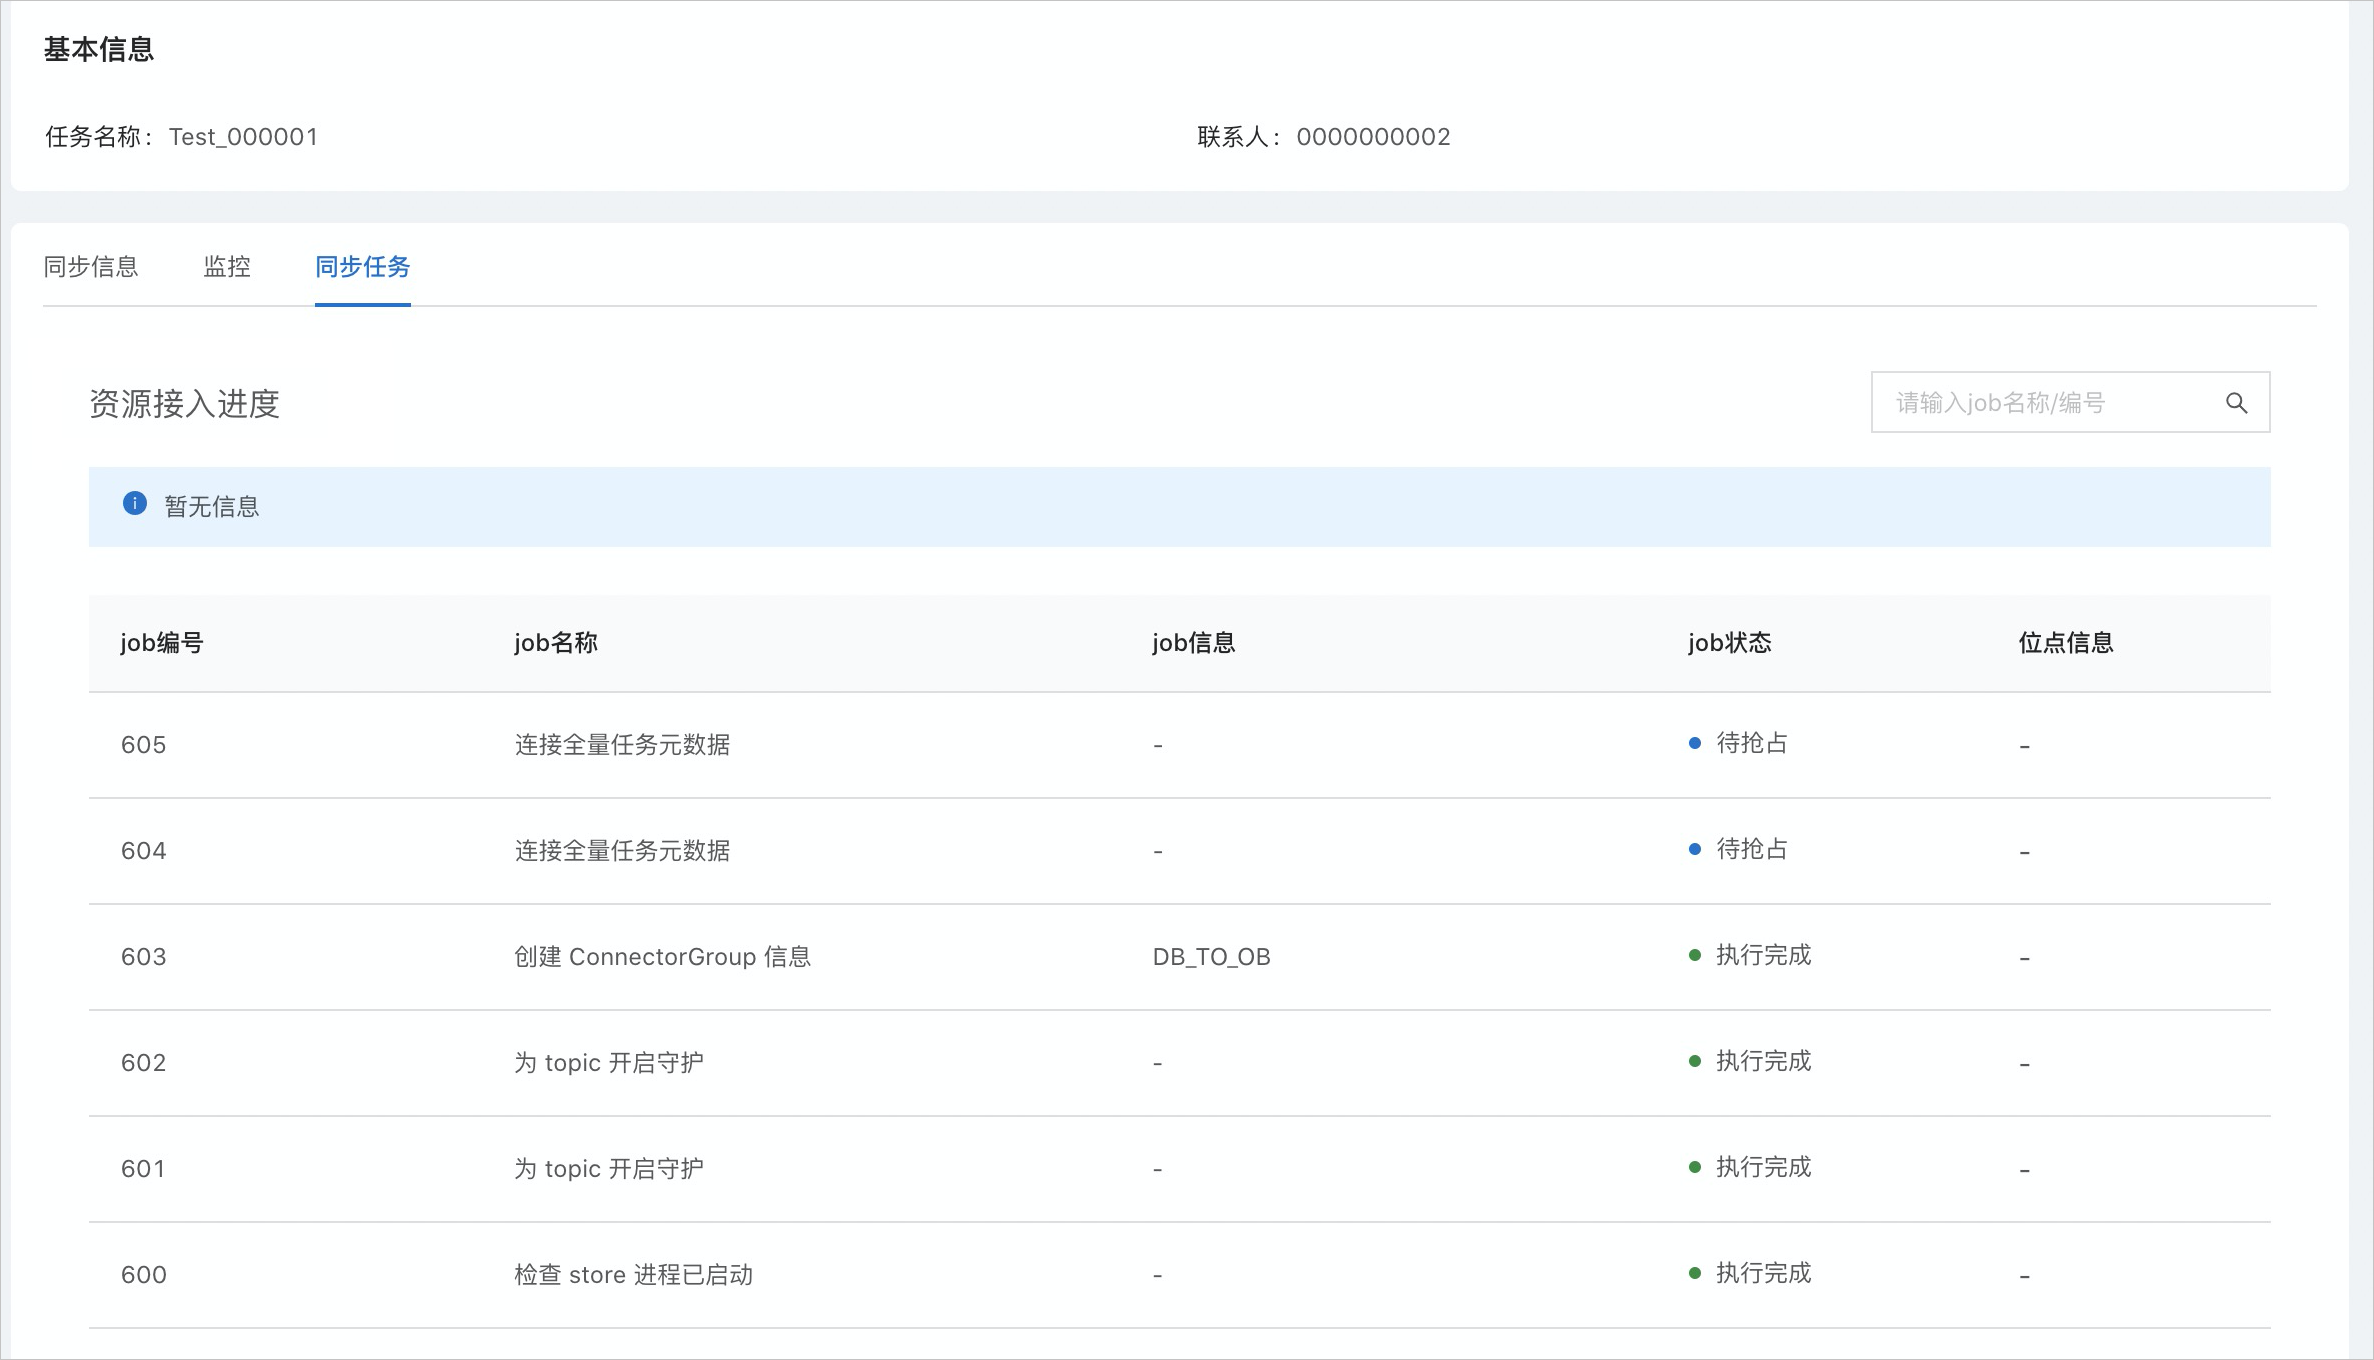Screen dimensions: 2374x1360
Task: Click the 暂无信息 notice text
Action: point(212,507)
